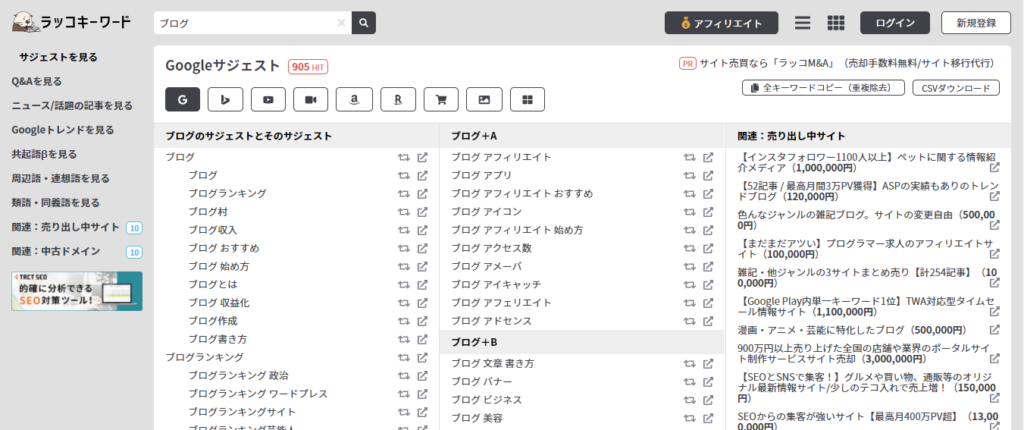Click the ブログ 収益化 suggestion
Viewport: 1024px width, 430px height.
[x=219, y=303]
